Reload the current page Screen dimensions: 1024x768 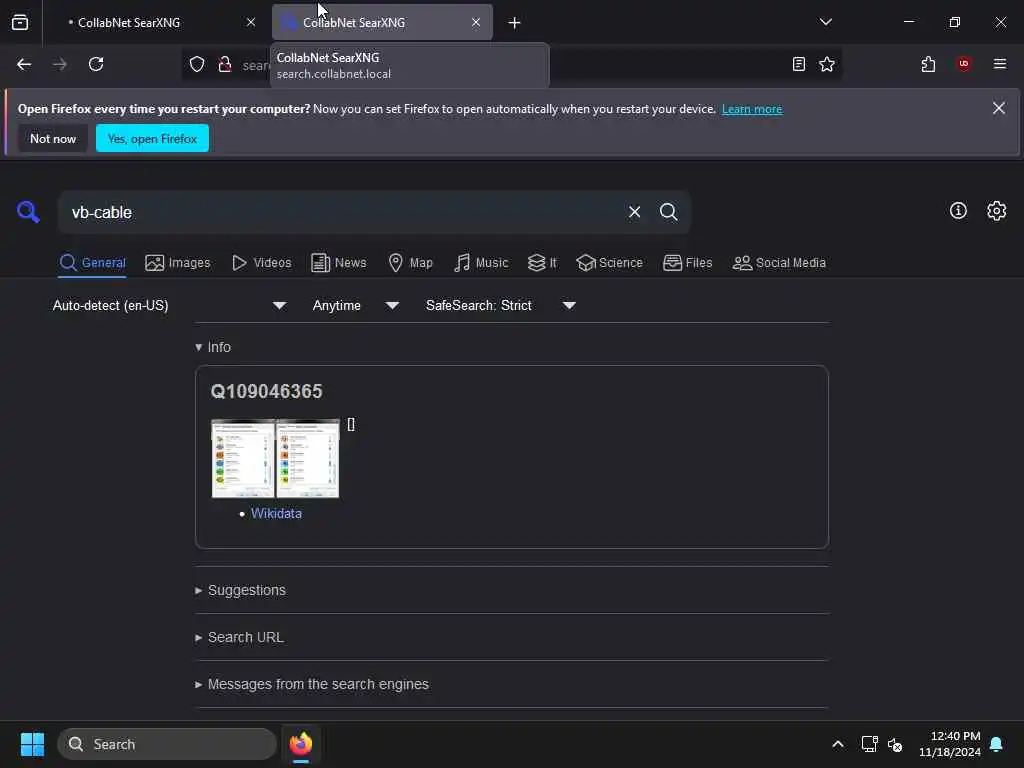(96, 64)
